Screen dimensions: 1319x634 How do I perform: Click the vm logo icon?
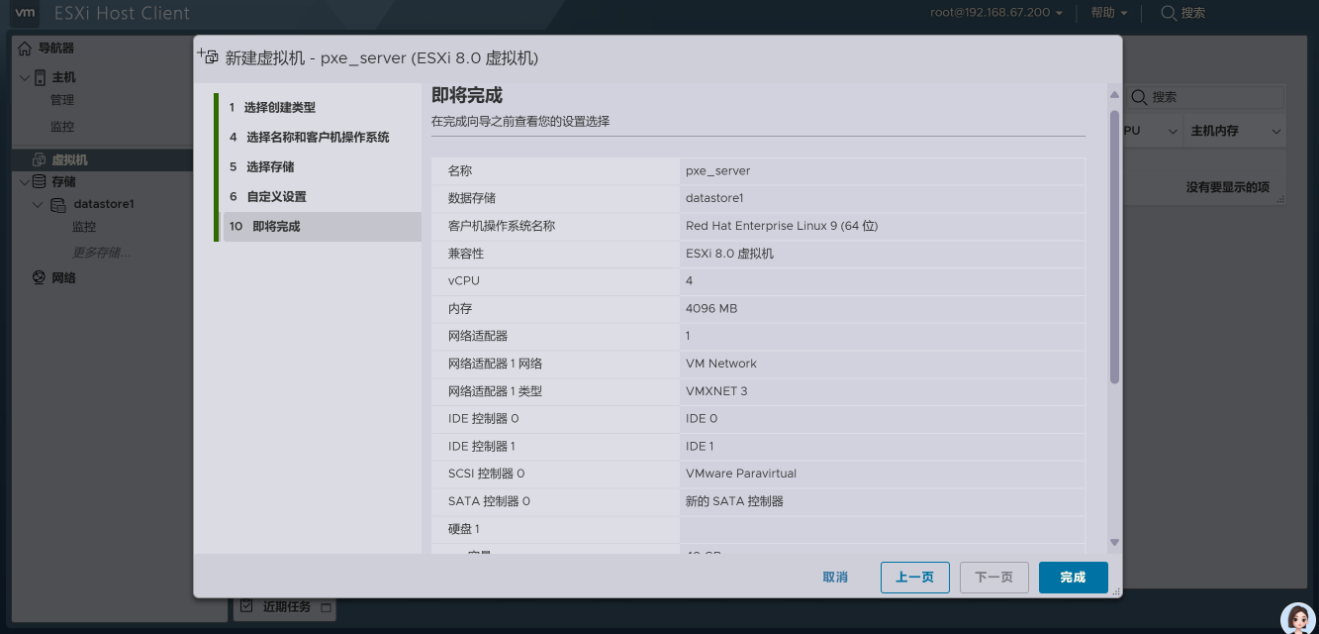pos(25,13)
